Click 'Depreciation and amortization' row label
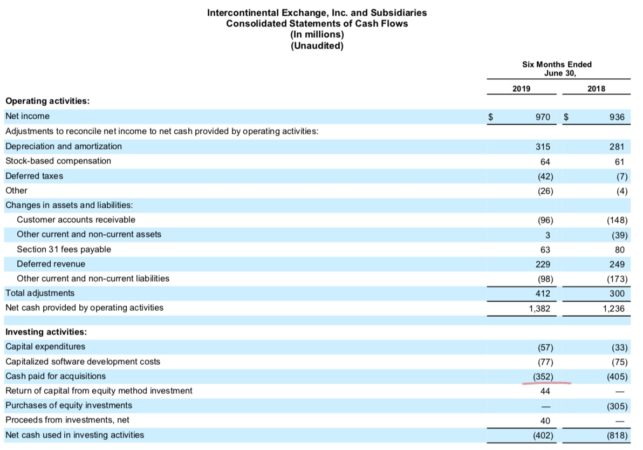The height and width of the screenshot is (450, 643). click(64, 146)
